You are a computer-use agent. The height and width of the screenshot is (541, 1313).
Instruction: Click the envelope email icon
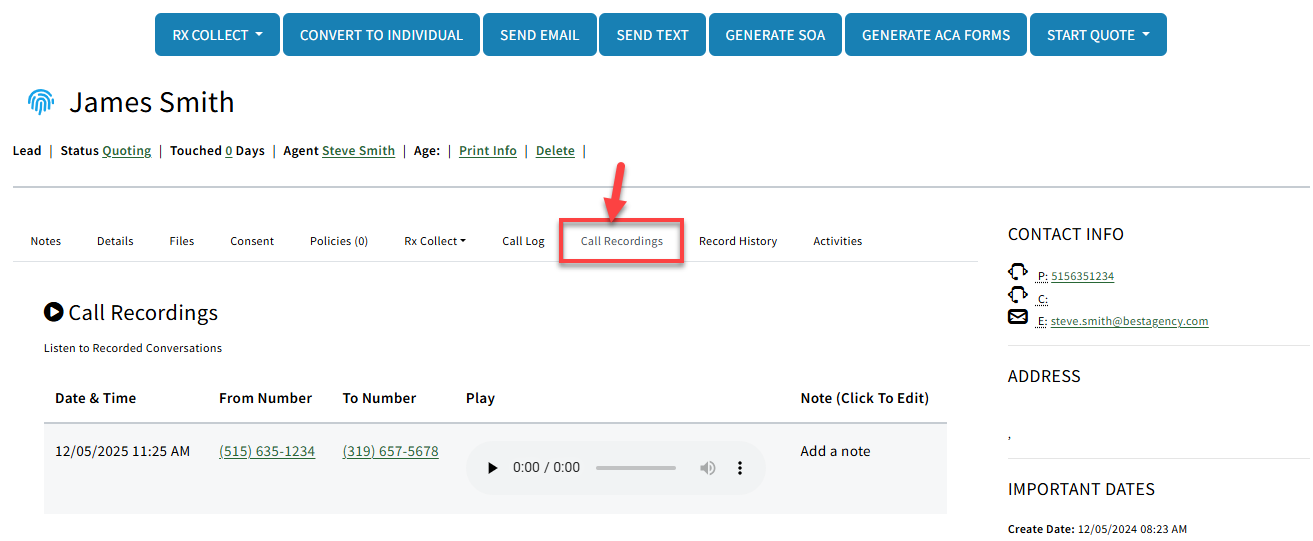tap(1018, 318)
